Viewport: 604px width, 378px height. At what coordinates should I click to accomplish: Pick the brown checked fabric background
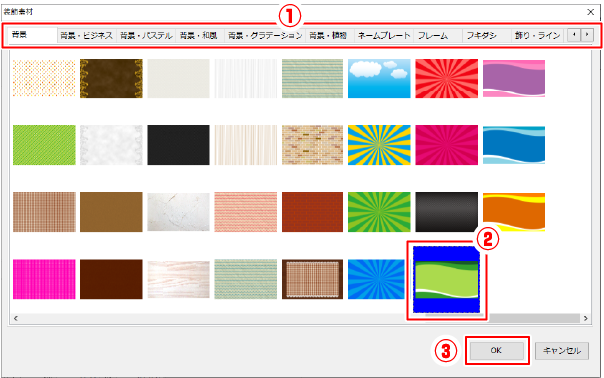pyautogui.click(x=44, y=212)
